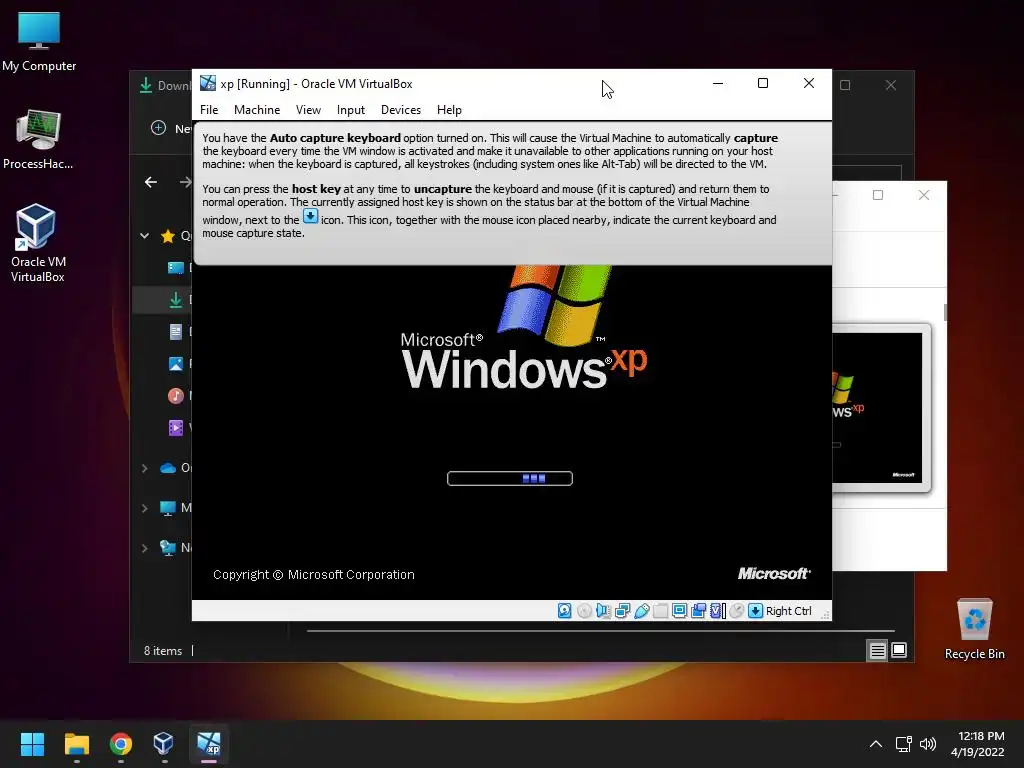The height and width of the screenshot is (768, 1024).
Task: Open Oracle VM VirtualBox desktop shortcut
Action: (37, 243)
